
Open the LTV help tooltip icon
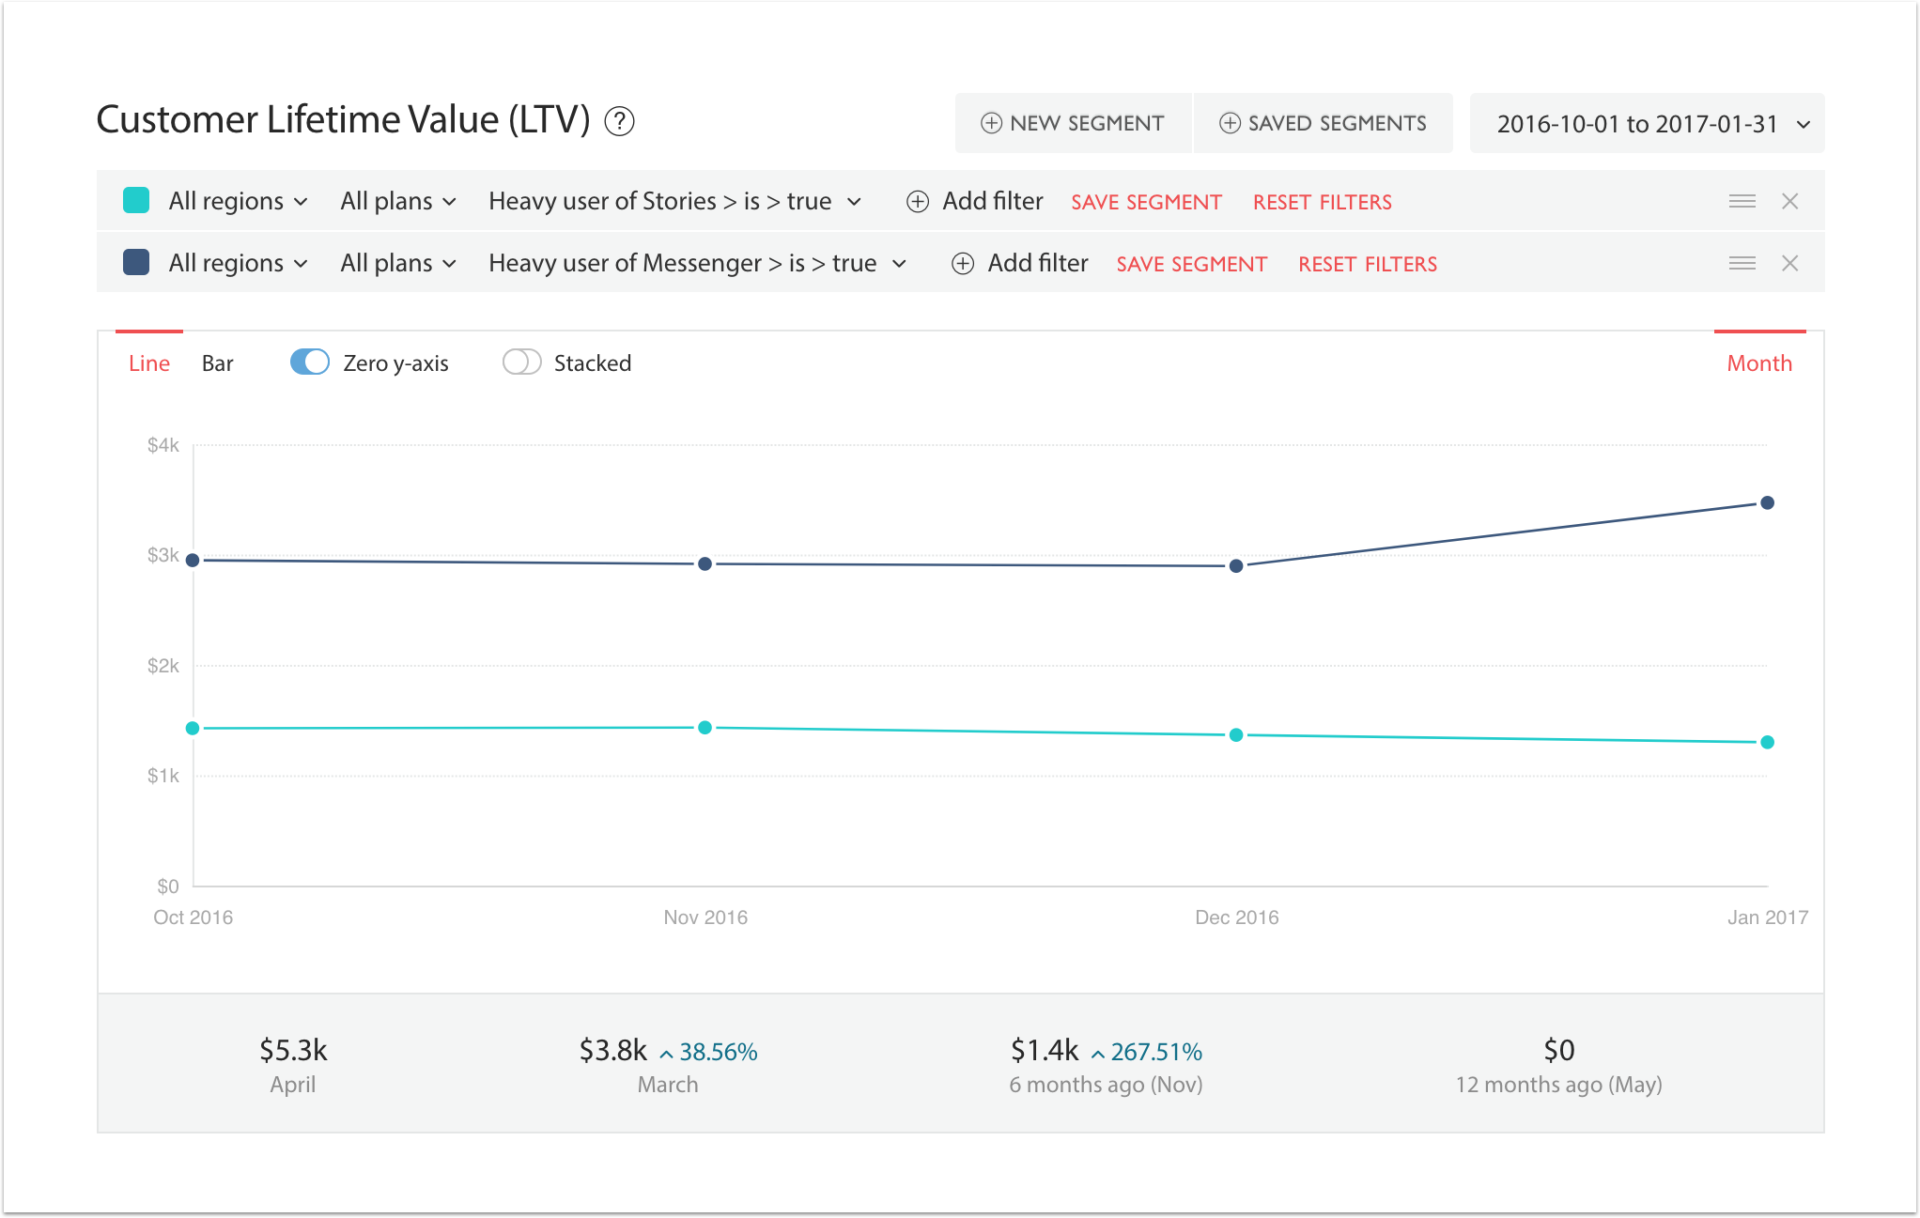tap(619, 120)
